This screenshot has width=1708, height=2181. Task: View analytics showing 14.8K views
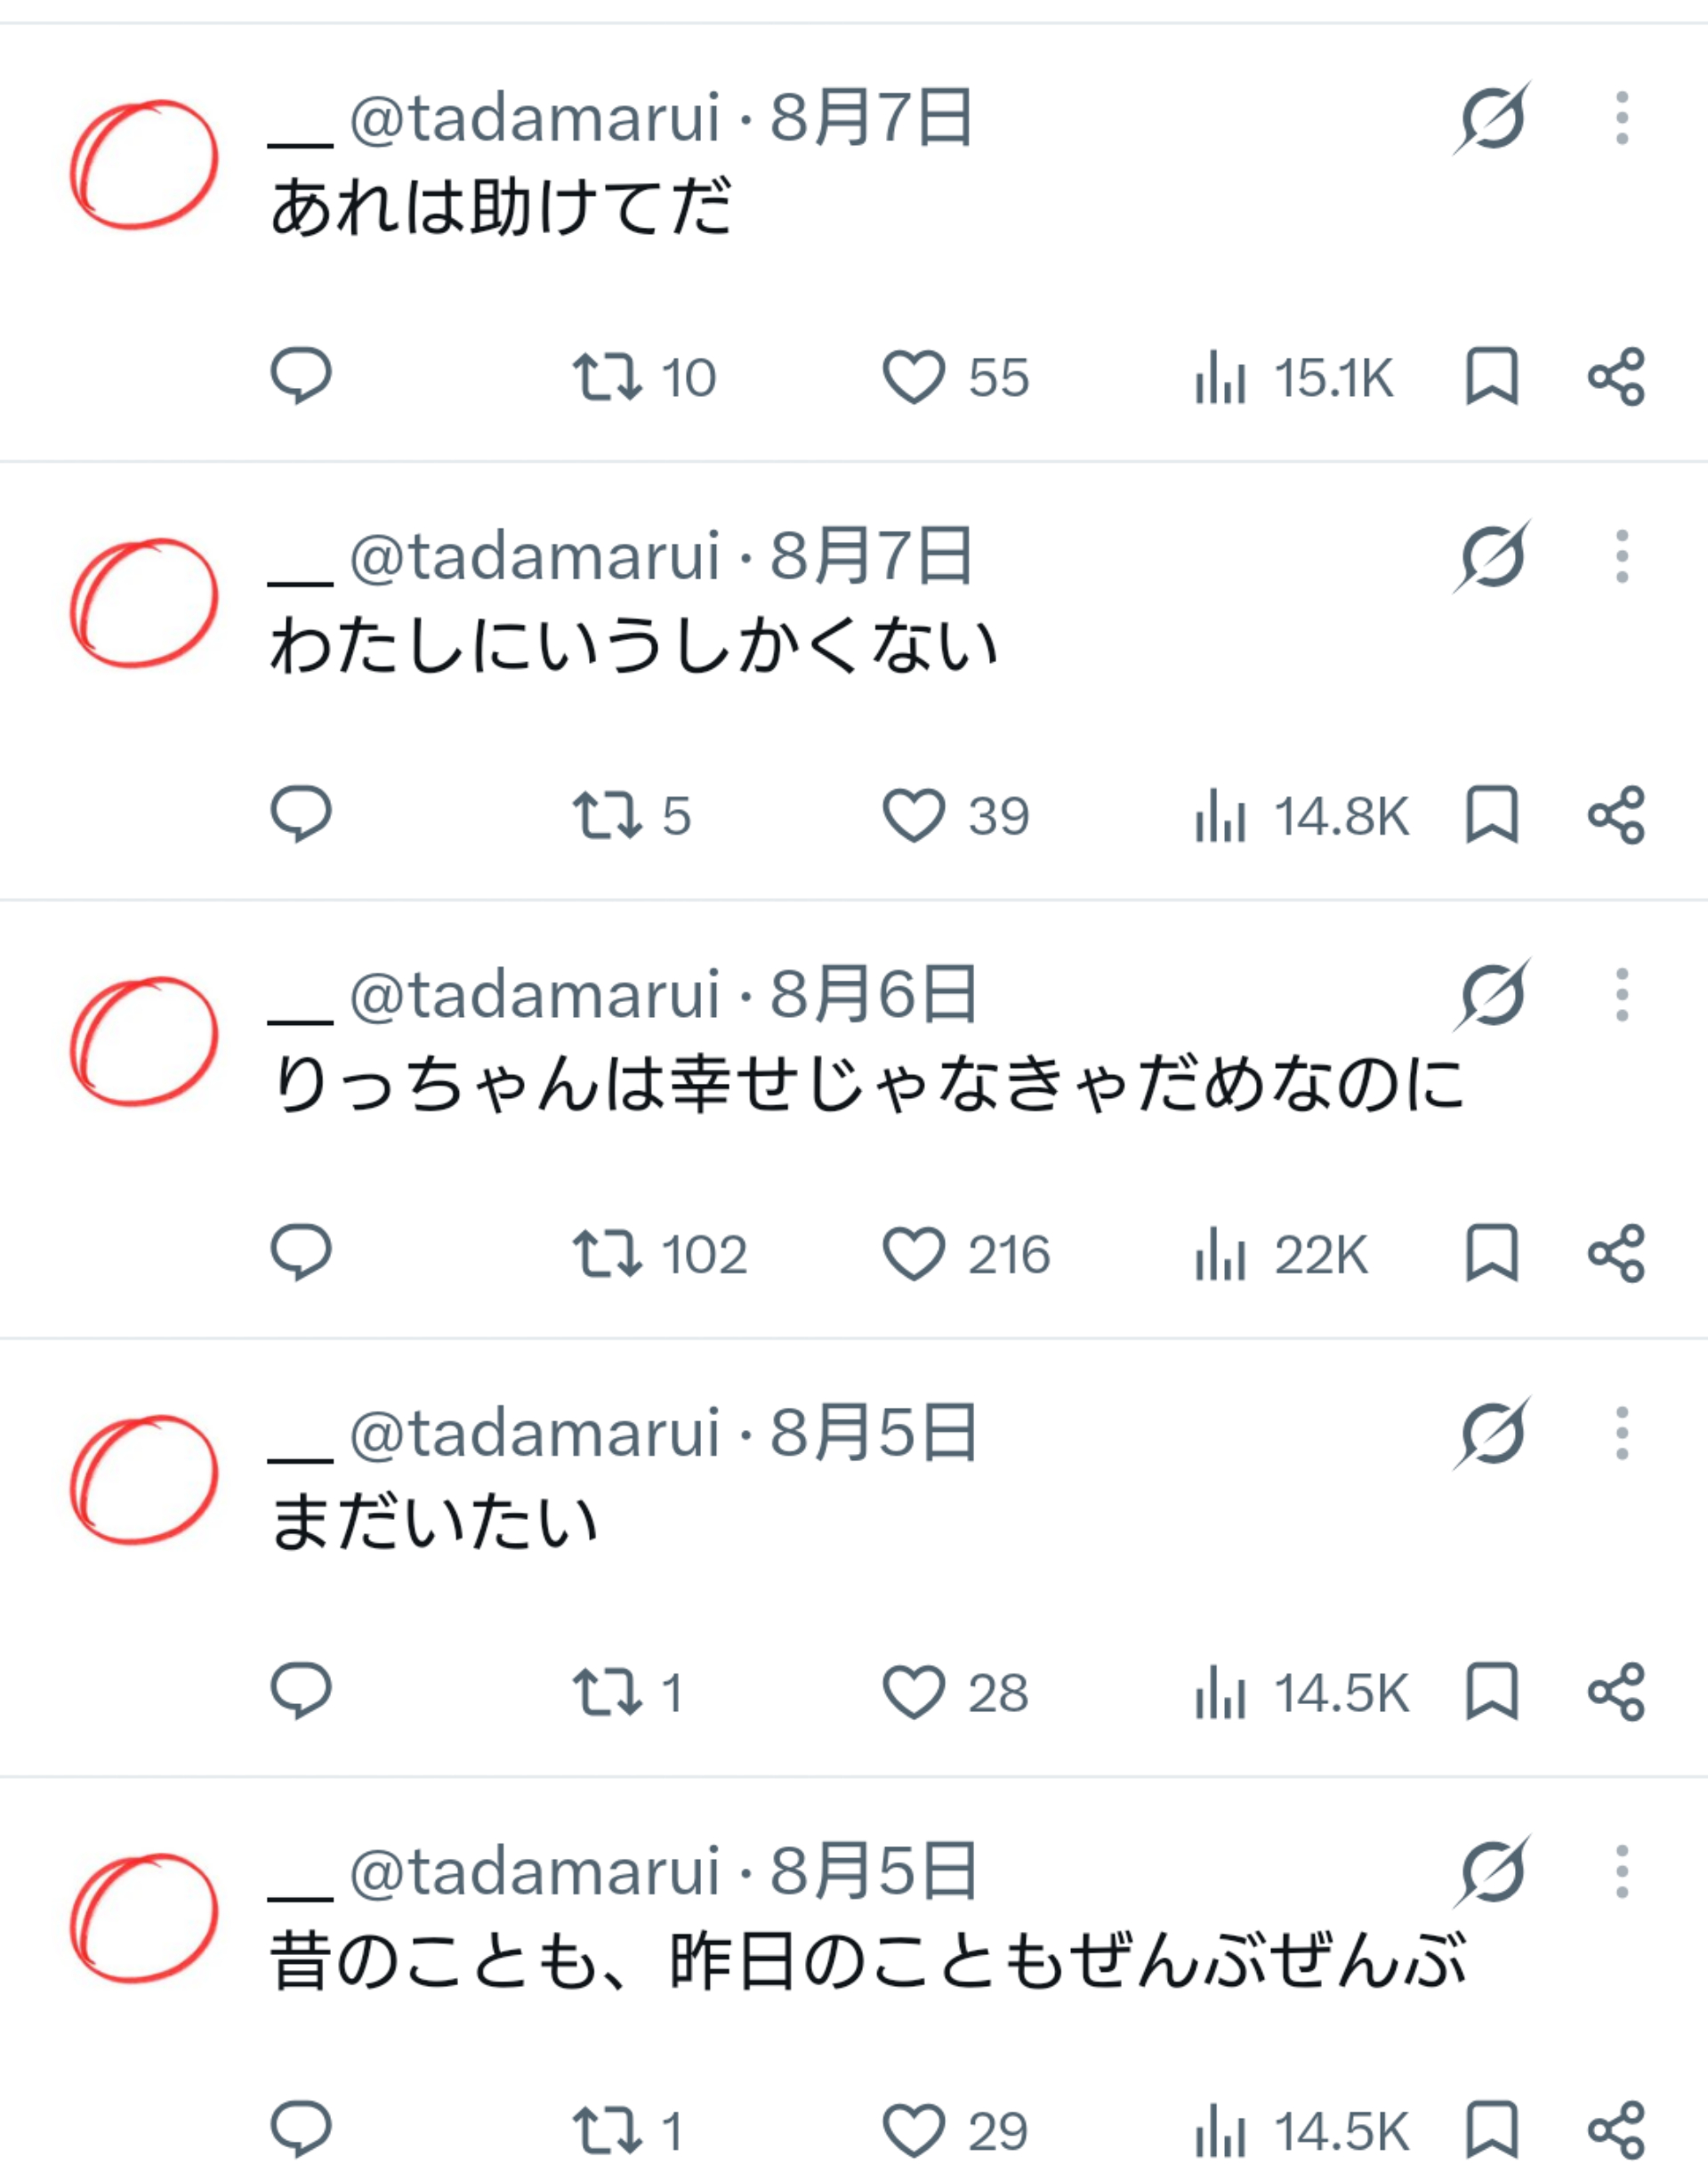tap(1301, 815)
